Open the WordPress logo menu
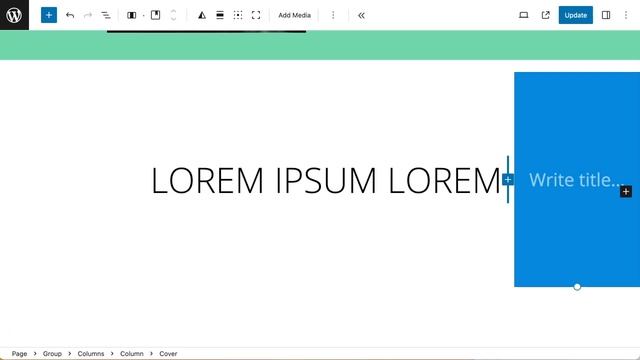 (14, 15)
